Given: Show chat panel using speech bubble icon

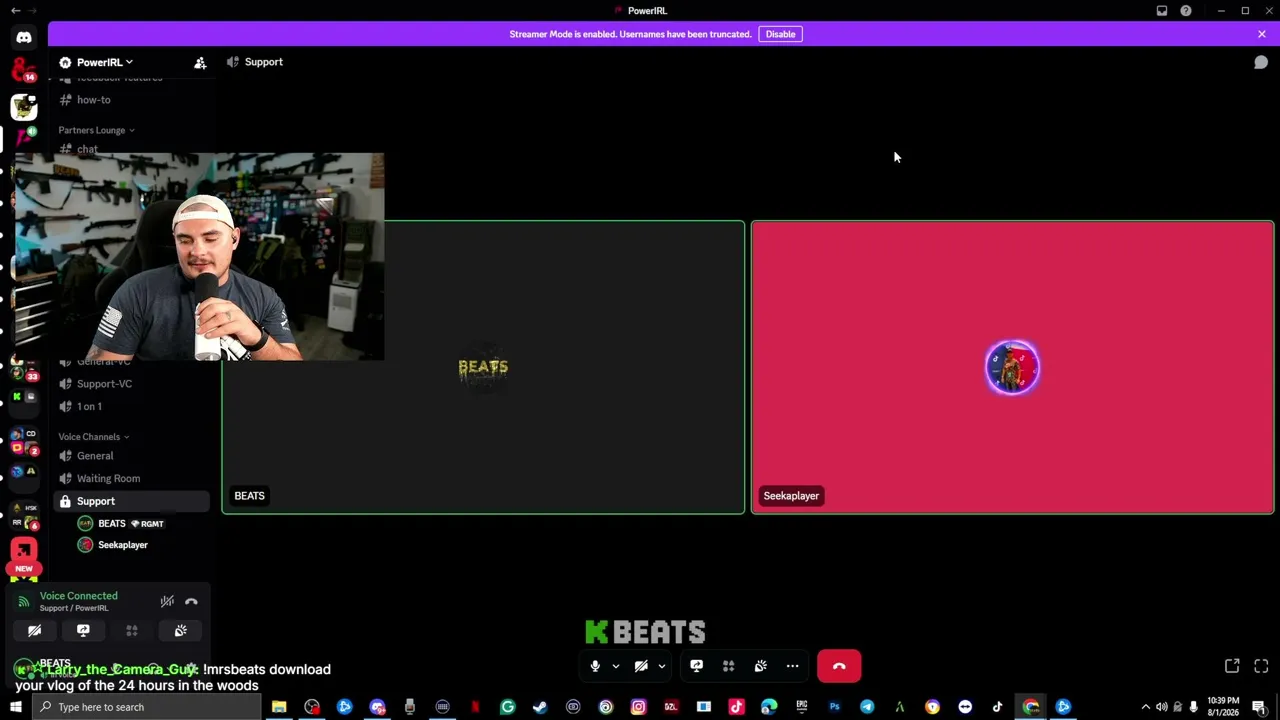Looking at the screenshot, I should tap(1261, 62).
